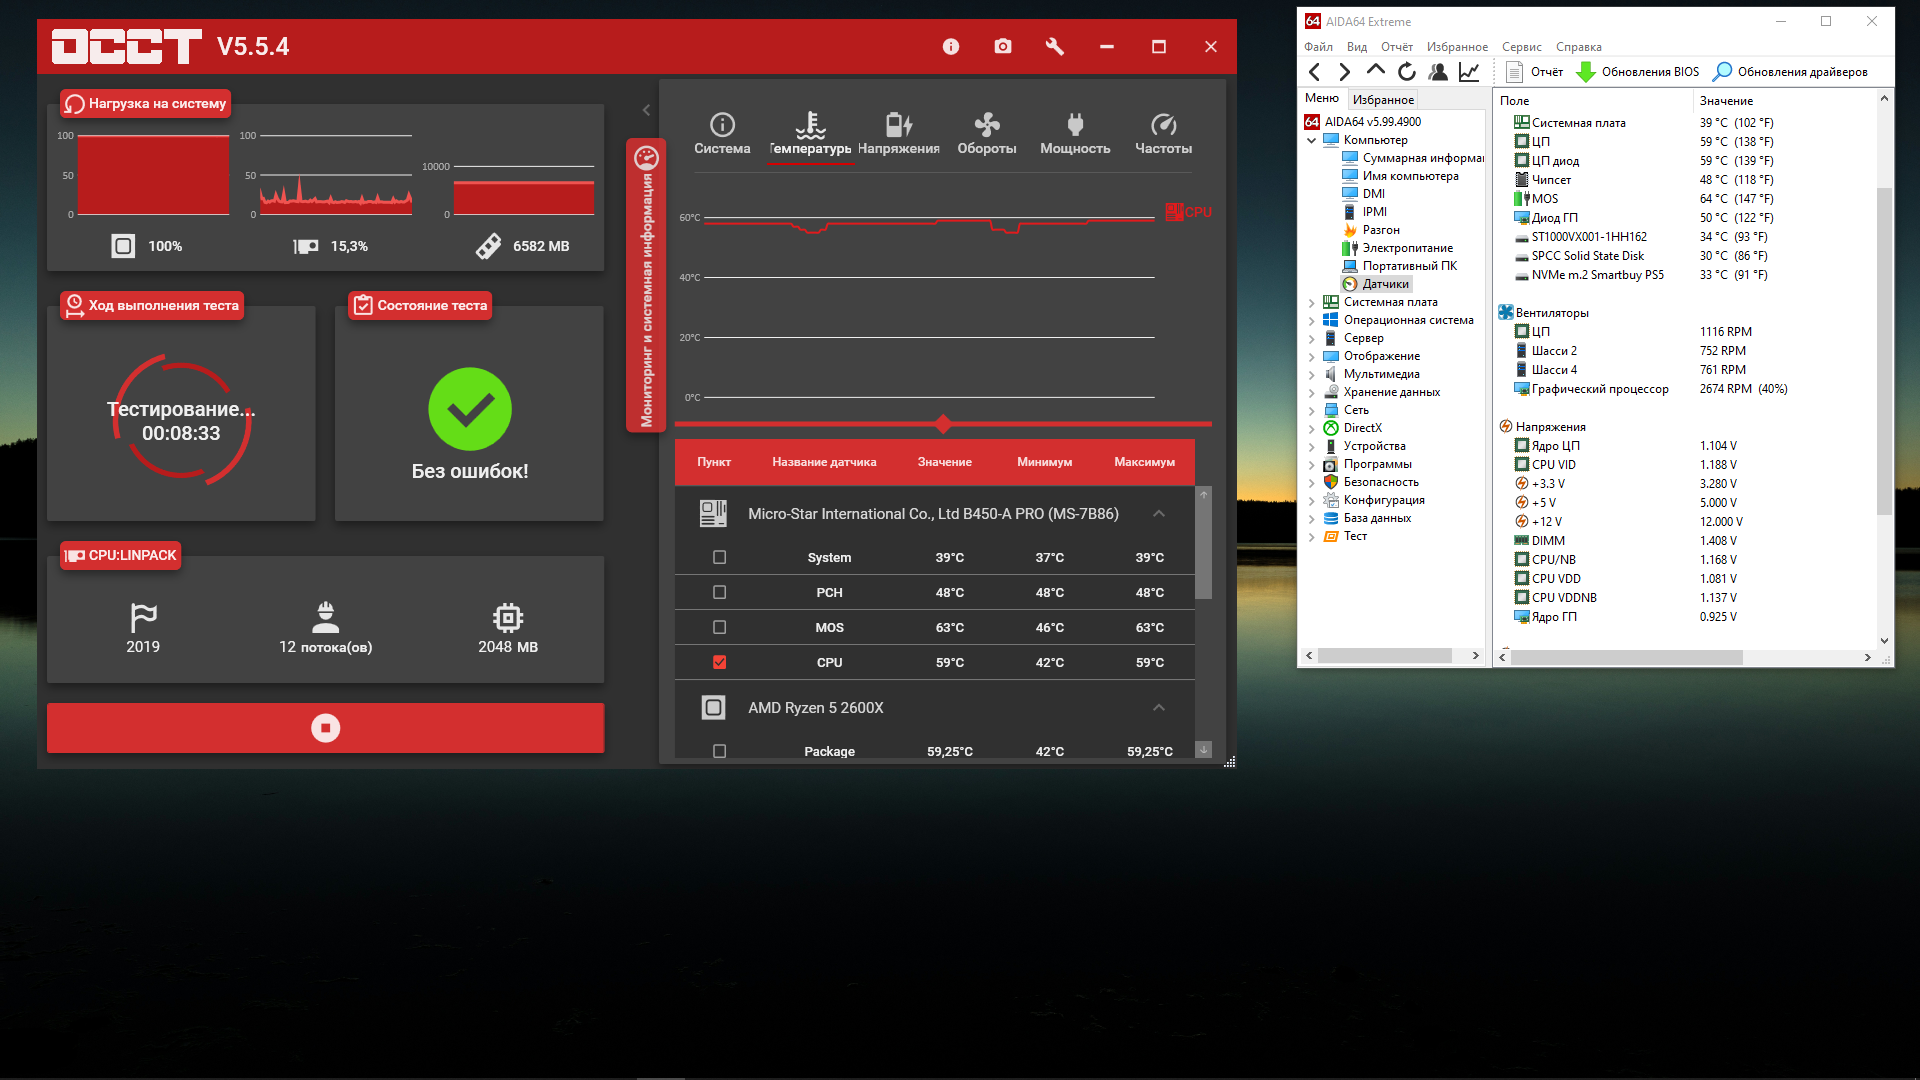Expand Системная плата tree node
The height and width of the screenshot is (1080, 1920).
coord(1311,302)
